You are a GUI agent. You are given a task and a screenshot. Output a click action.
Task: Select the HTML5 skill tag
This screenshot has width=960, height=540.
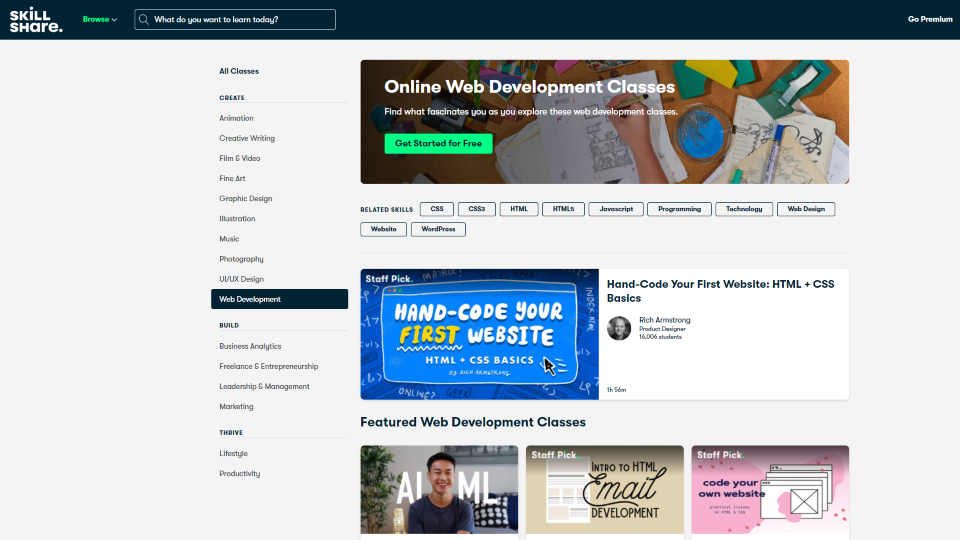click(563, 209)
